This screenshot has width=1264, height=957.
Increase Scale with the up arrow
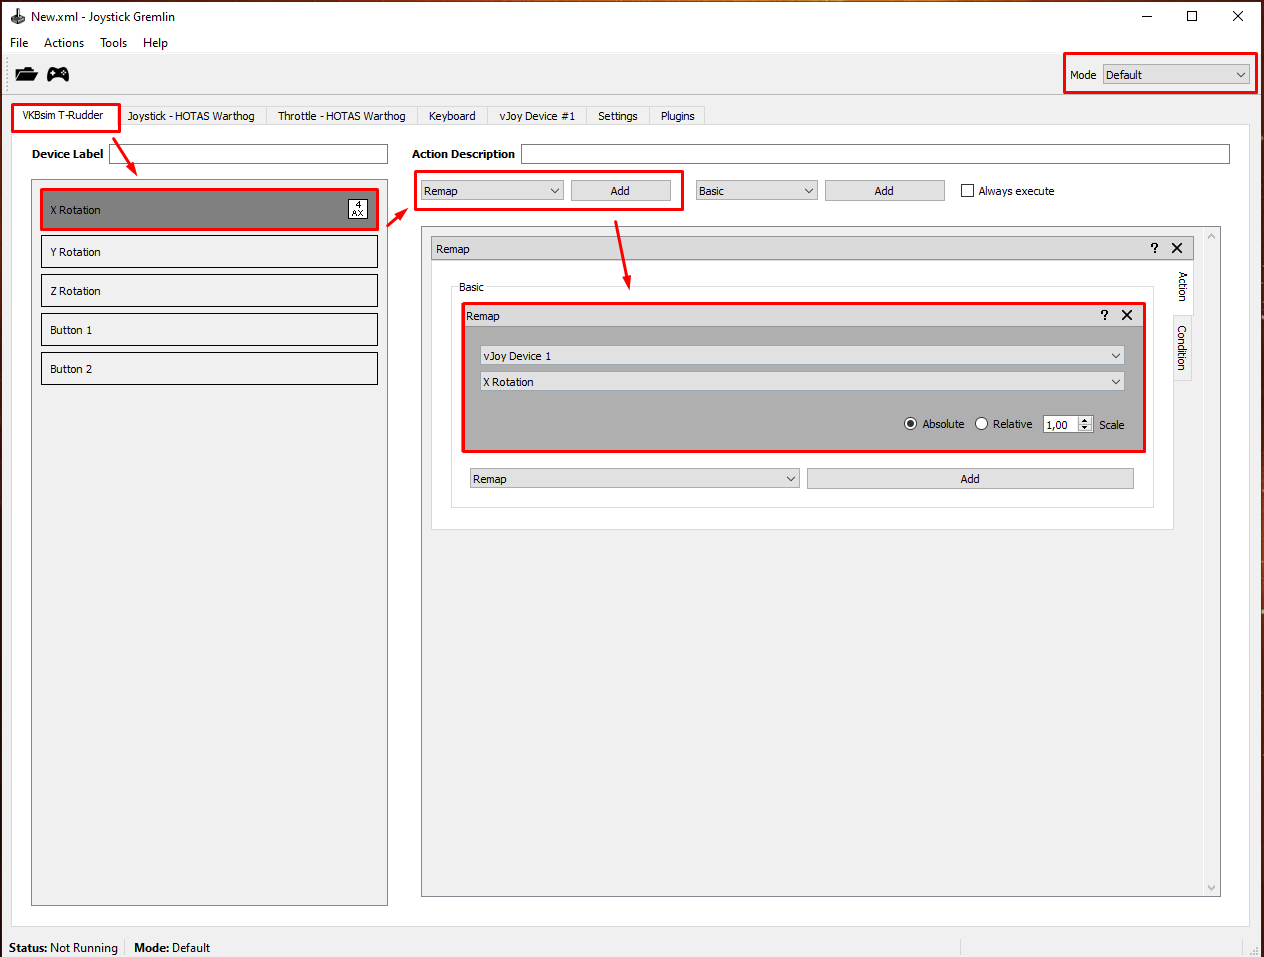coord(1085,421)
